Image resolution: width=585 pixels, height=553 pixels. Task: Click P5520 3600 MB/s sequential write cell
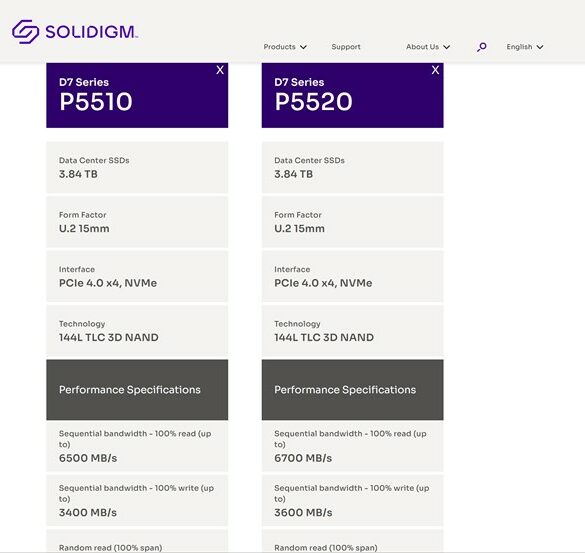353,500
